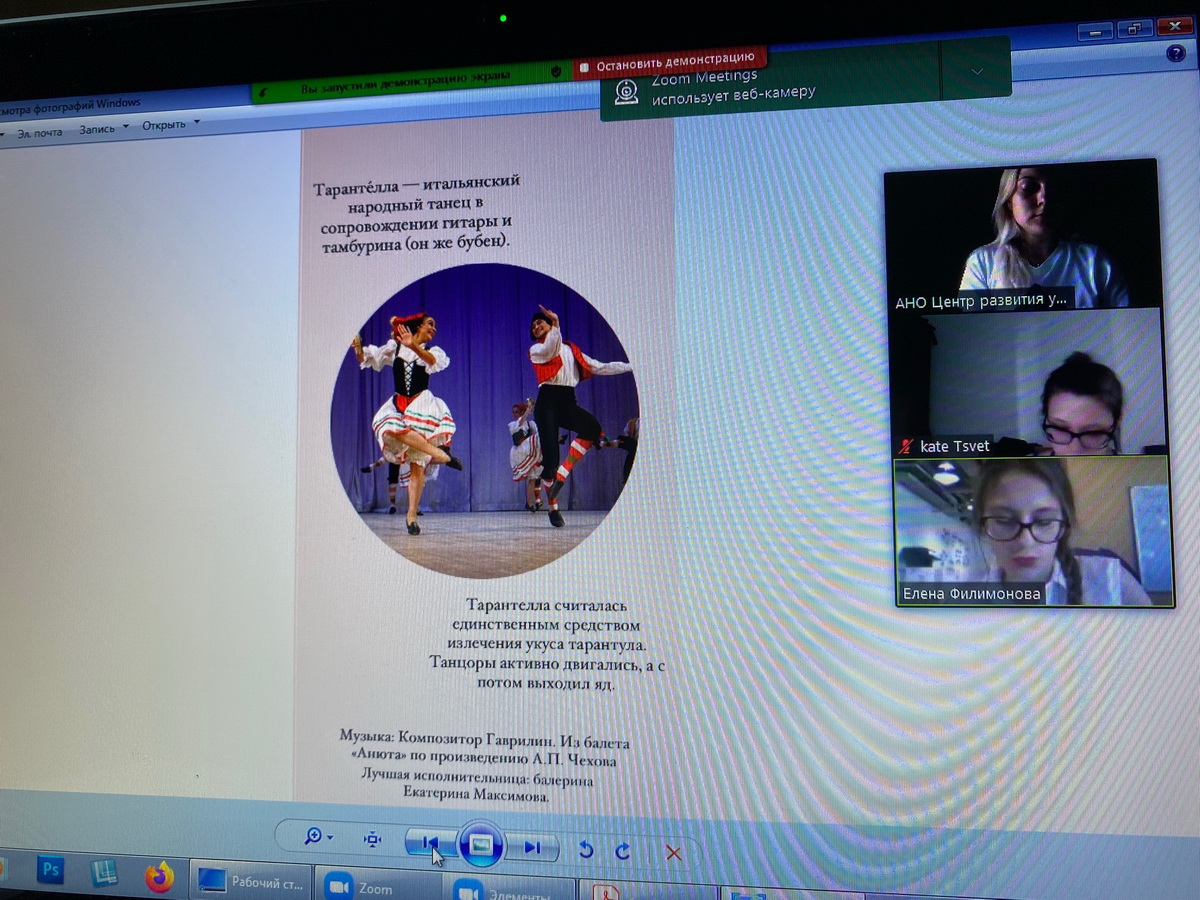Click the Zoom screen share shield icon
1200x900 pixels.
[556, 72]
